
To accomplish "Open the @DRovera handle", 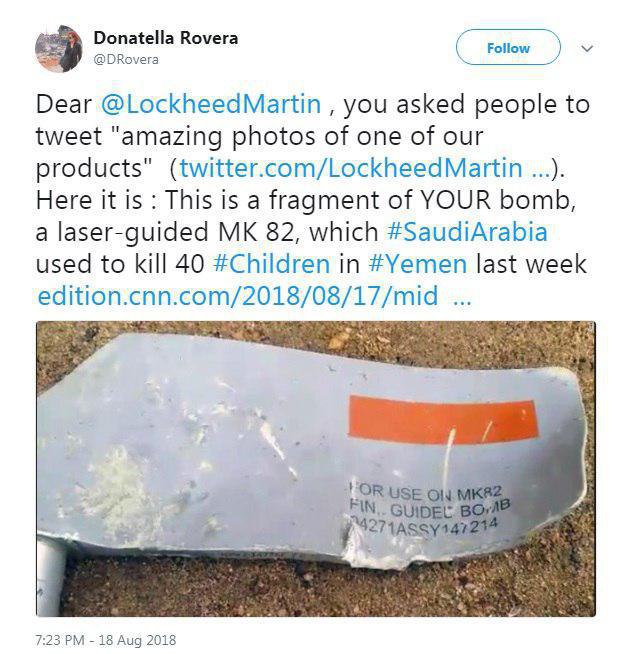I will click(126, 59).
